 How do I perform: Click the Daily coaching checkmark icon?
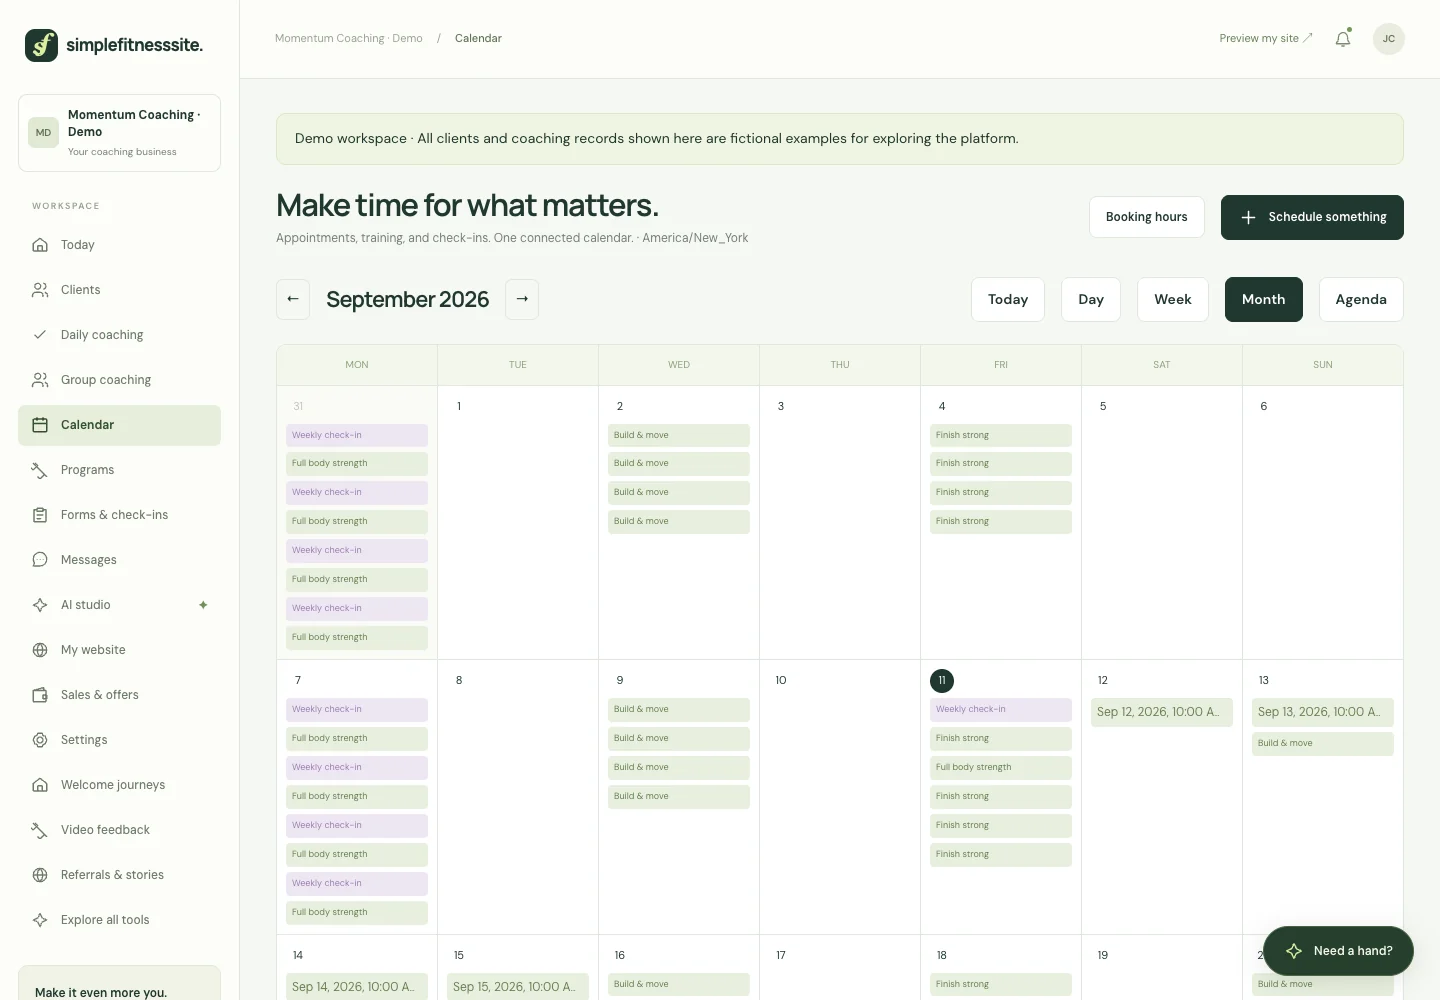click(x=40, y=335)
